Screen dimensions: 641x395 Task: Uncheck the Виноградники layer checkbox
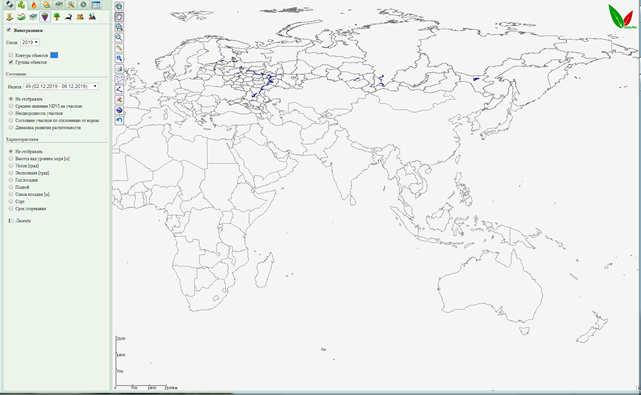pos(9,30)
